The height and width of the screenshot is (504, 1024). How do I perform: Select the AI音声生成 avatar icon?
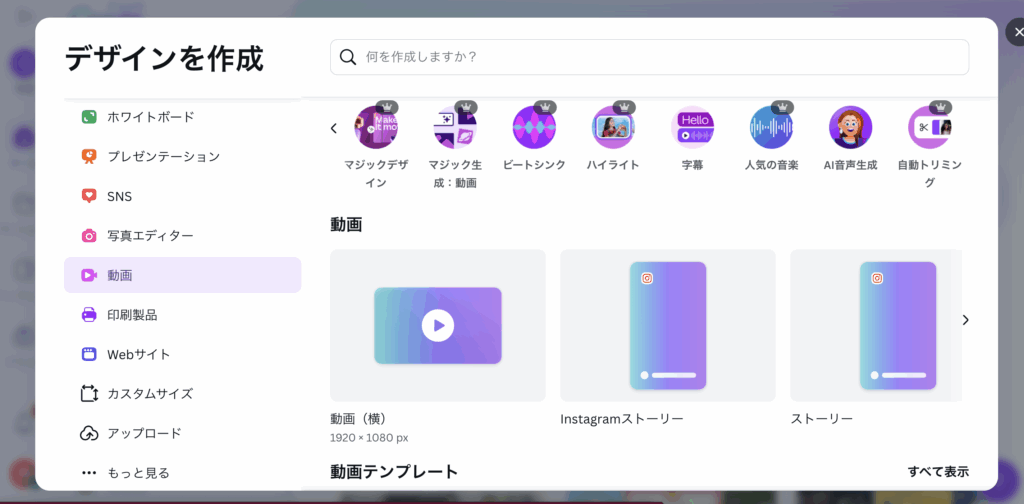tap(850, 128)
